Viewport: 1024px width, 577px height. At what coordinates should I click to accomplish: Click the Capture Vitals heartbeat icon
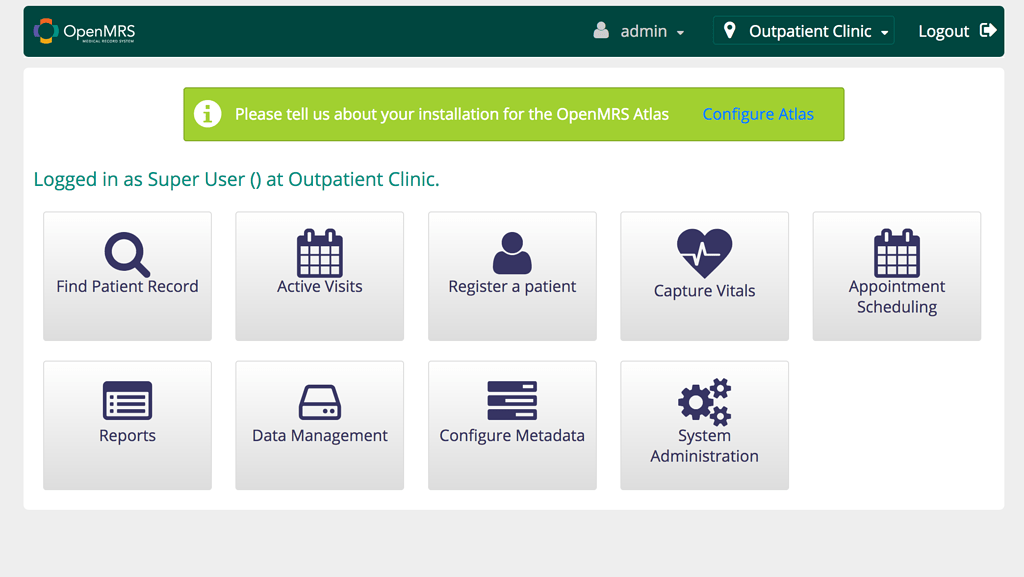704,254
